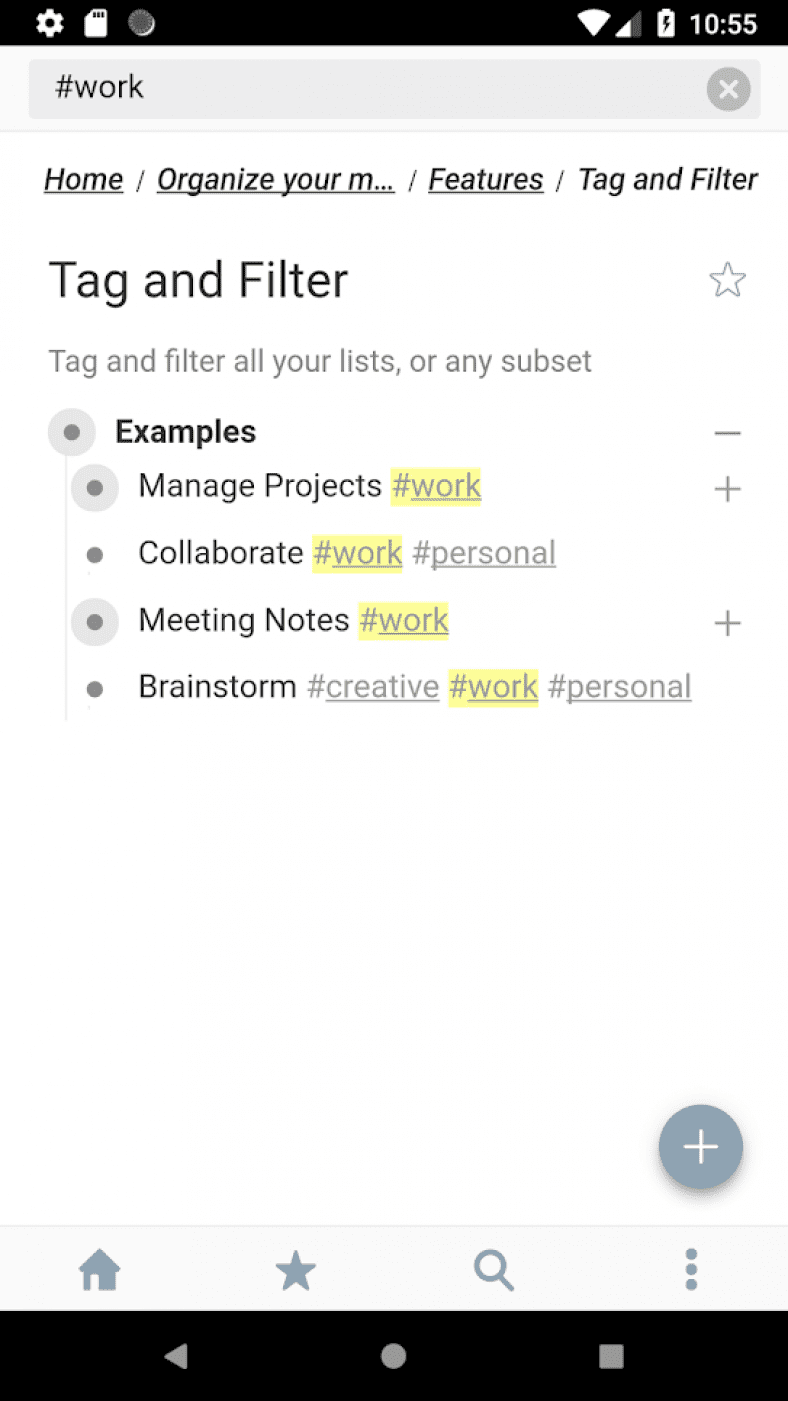The height and width of the screenshot is (1401, 788).
Task: Tap the floating plus button to add item
Action: (x=700, y=1147)
